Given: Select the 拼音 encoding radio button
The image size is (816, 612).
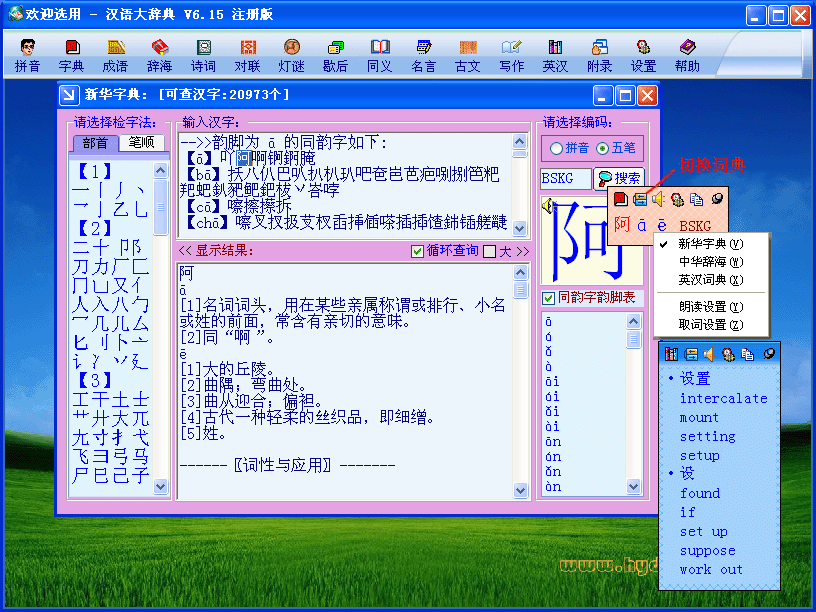Looking at the screenshot, I should pos(557,148).
